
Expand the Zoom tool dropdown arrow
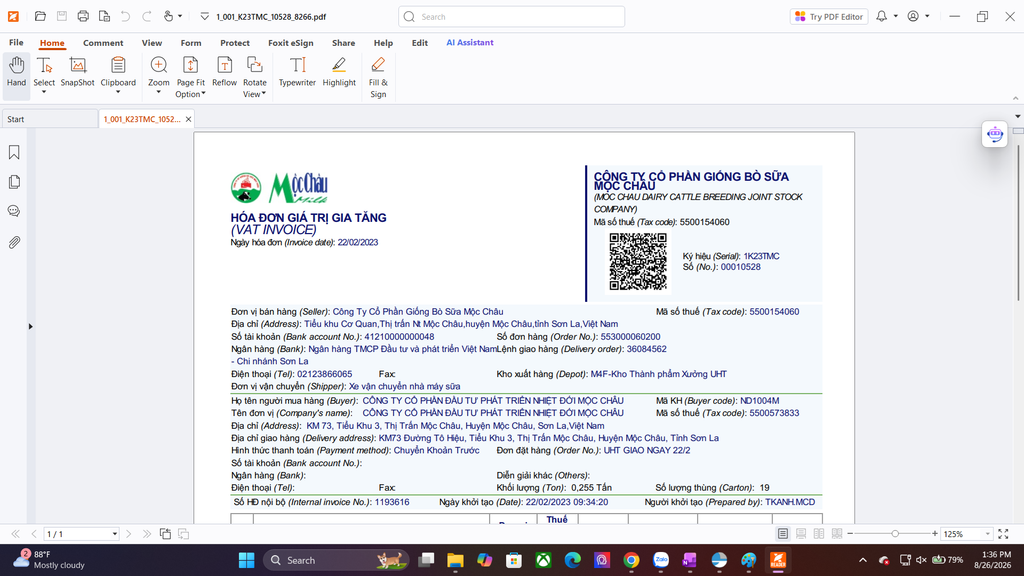coord(159,92)
